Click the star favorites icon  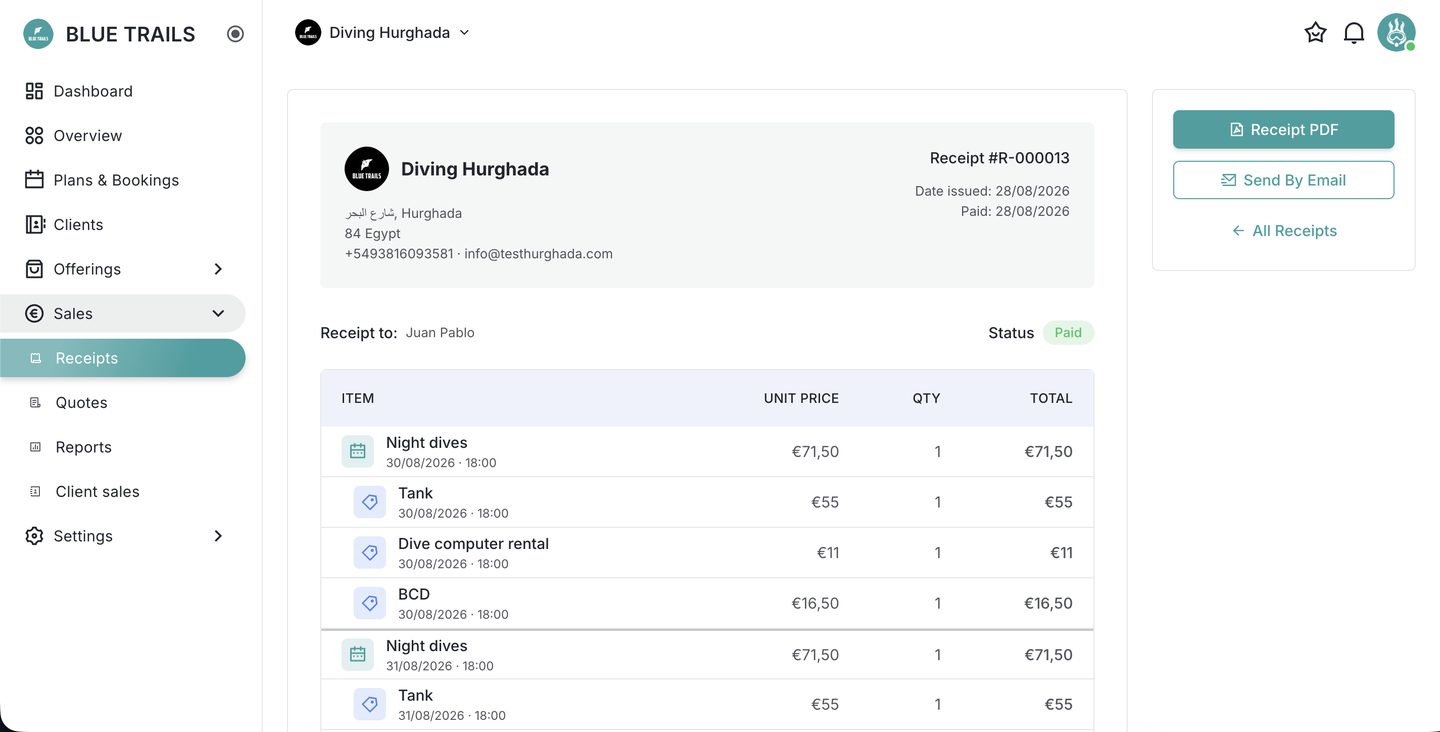tap(1316, 33)
